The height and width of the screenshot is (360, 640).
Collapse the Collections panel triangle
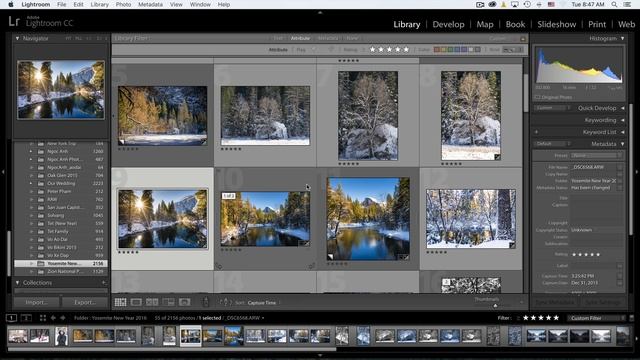click(17, 282)
